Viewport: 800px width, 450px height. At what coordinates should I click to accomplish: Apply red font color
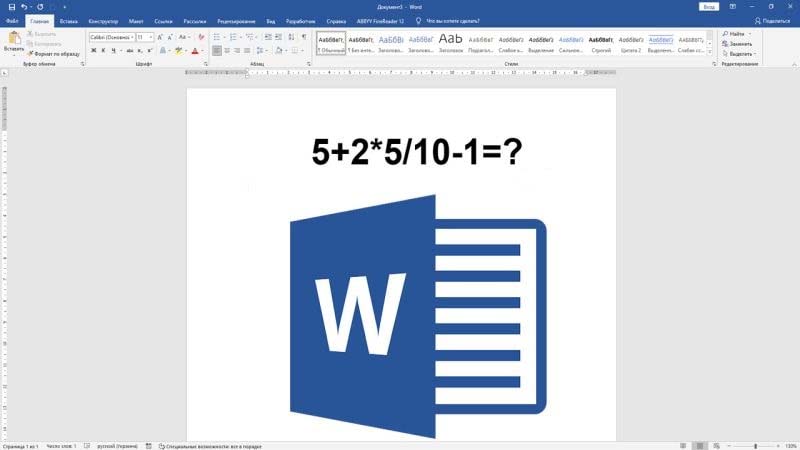tap(195, 51)
